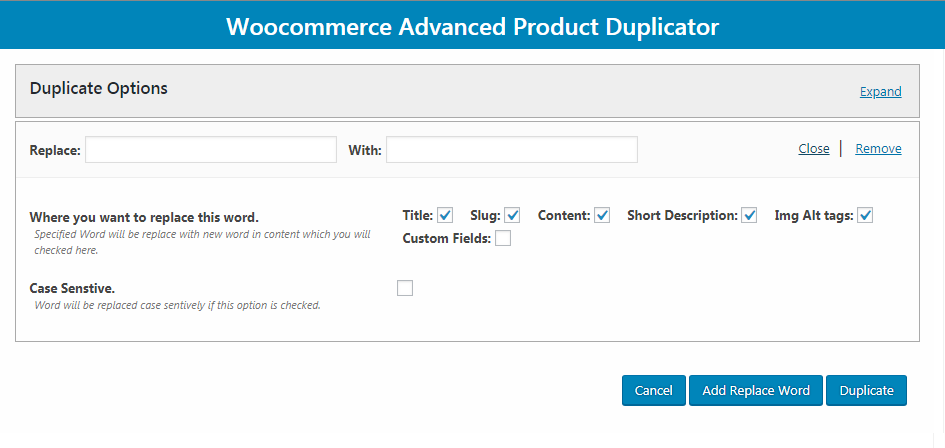Uncheck the Content checkbox
This screenshot has height=448, width=945.
602,215
